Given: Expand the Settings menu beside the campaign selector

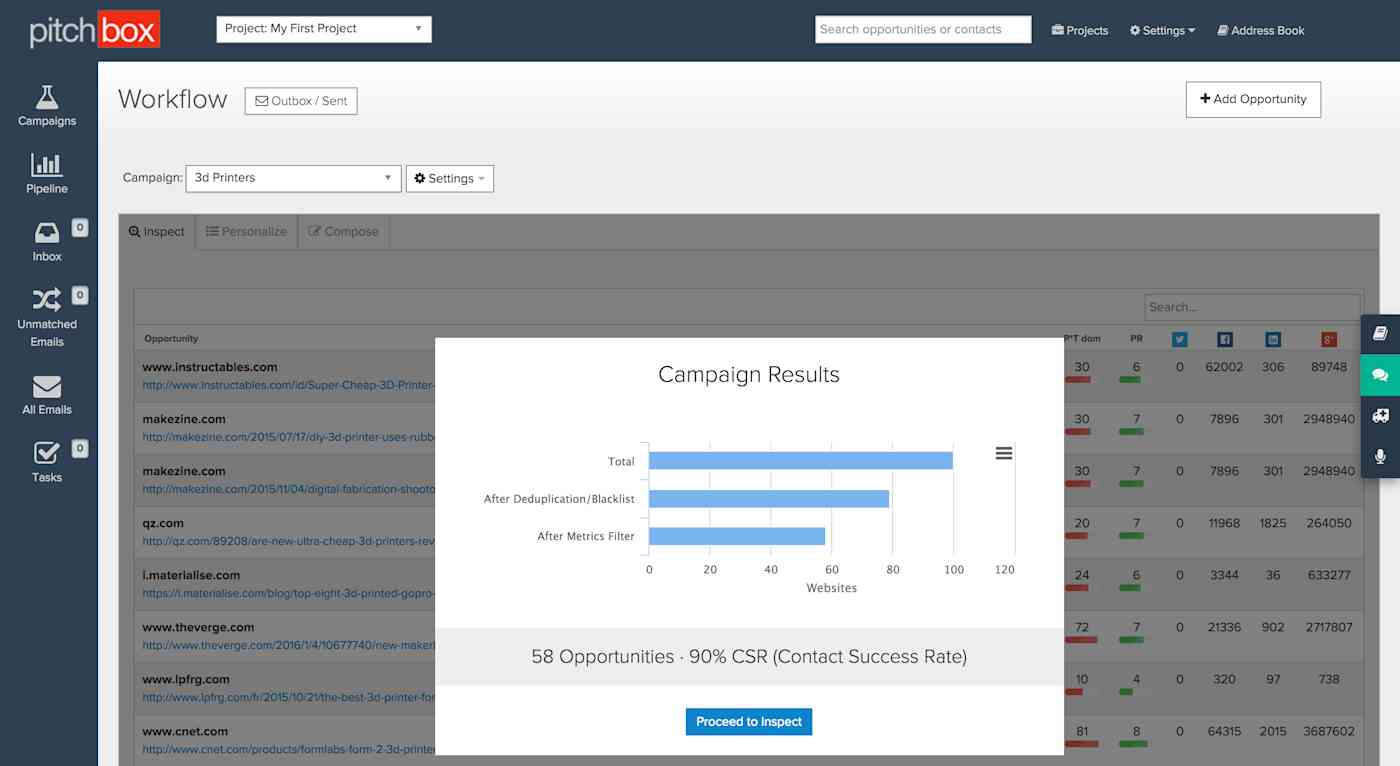Looking at the screenshot, I should coord(449,178).
